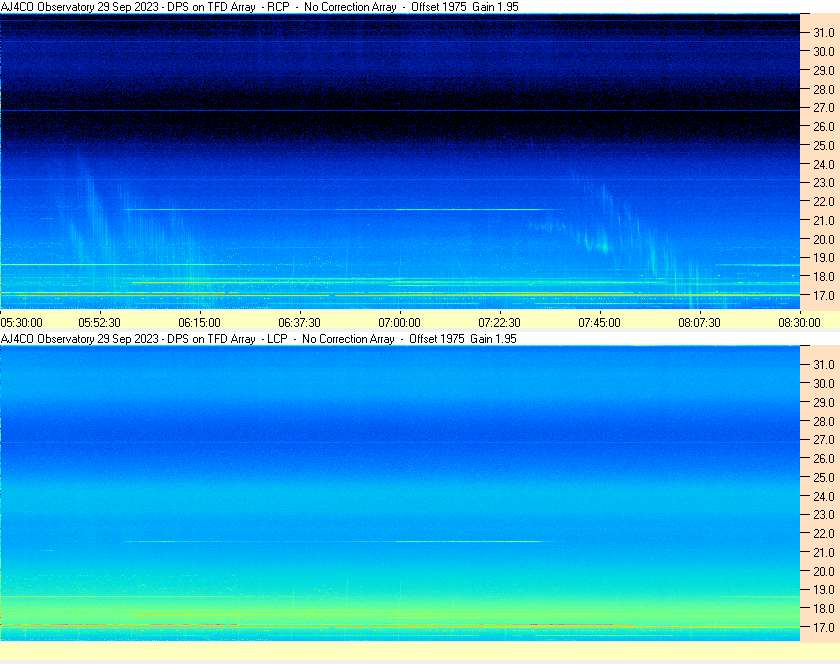Select 27.0 frequency label in RCP panel

click(x=823, y=108)
